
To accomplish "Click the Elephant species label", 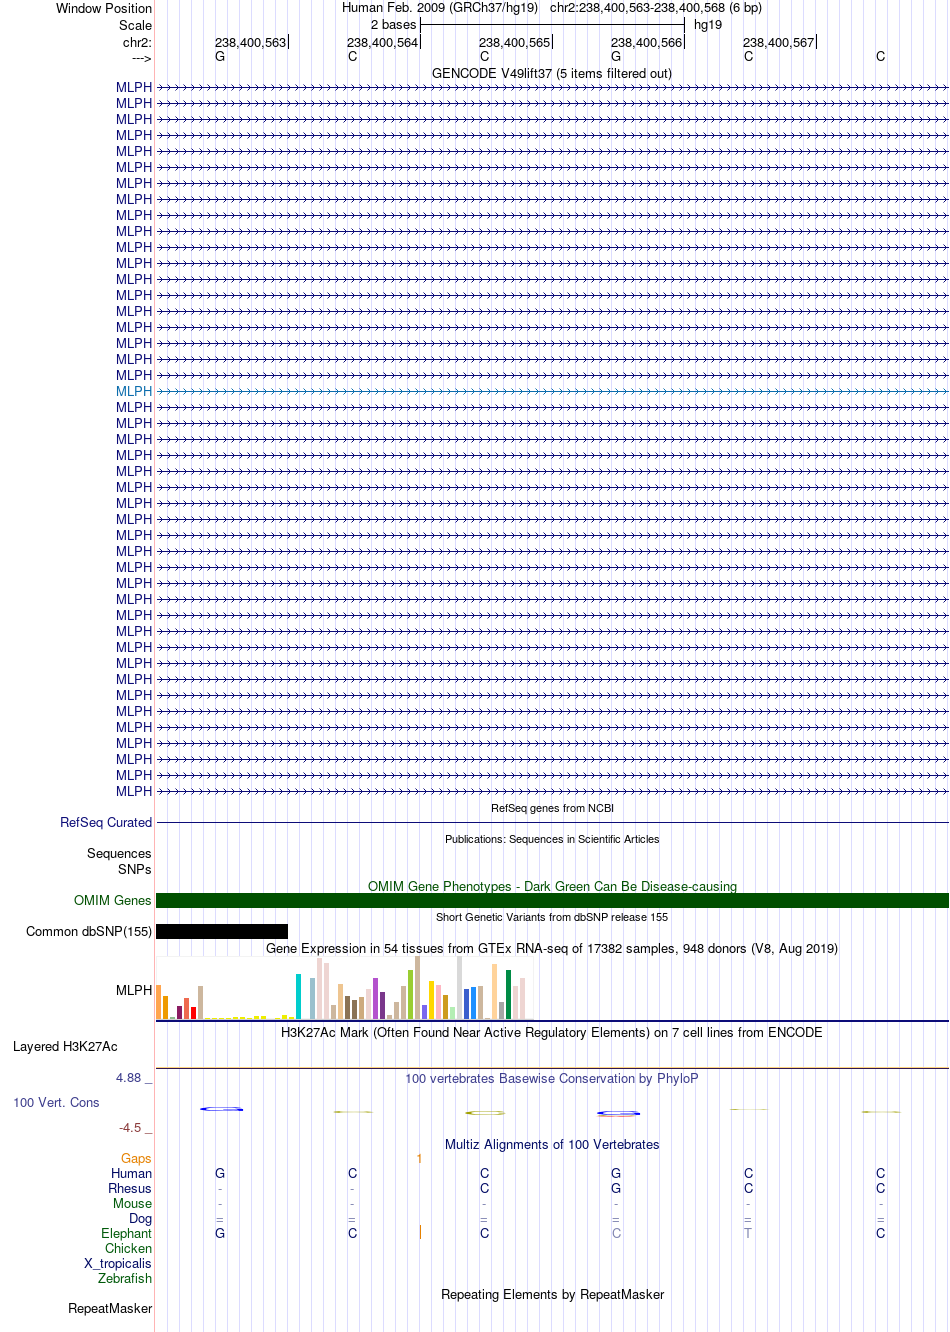I will 126,1233.
